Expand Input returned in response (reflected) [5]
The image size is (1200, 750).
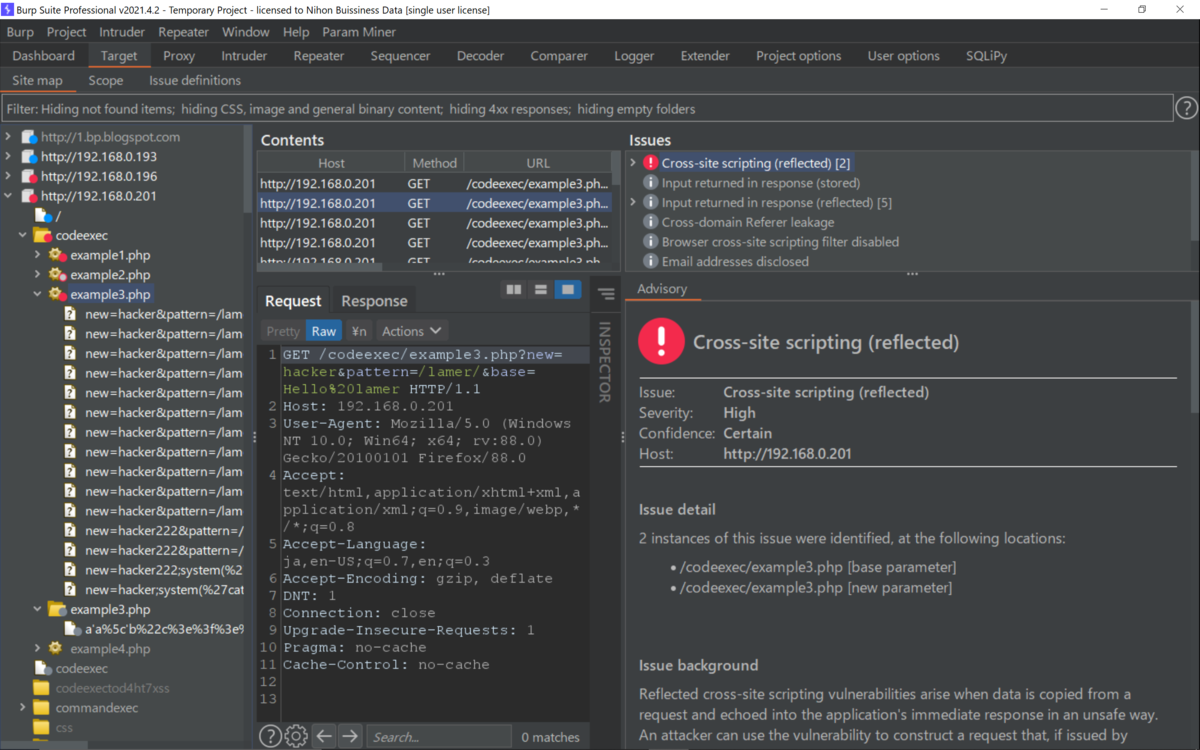coord(633,202)
